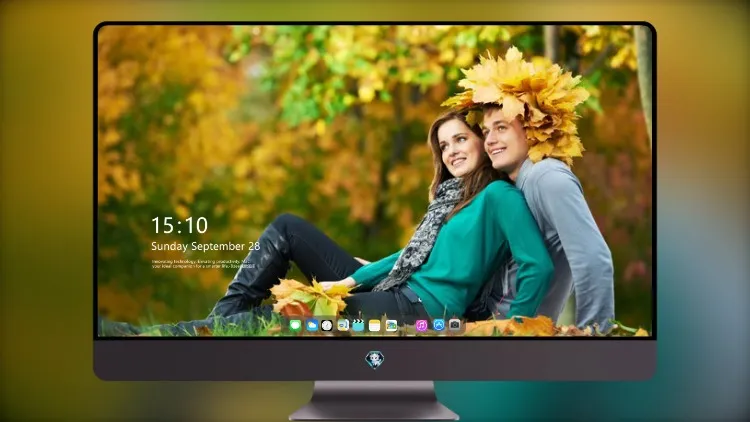The width and height of the screenshot is (750, 422).
Task: Click the Sunday September 28 date
Action: click(206, 246)
